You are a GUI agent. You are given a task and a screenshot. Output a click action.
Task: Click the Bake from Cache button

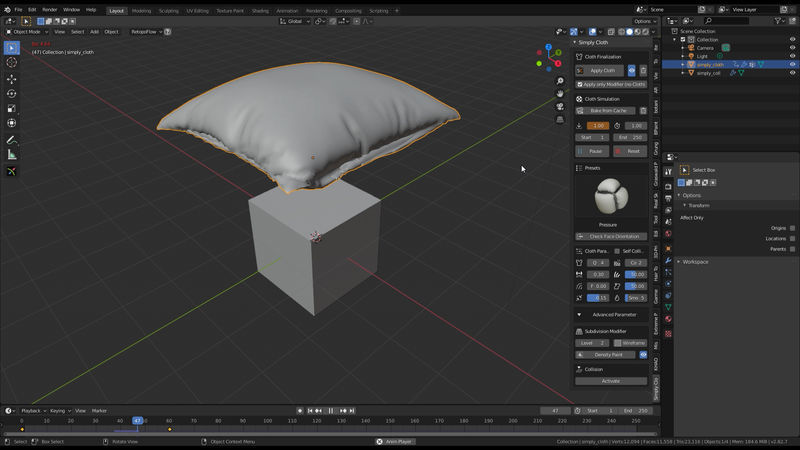[606, 111]
